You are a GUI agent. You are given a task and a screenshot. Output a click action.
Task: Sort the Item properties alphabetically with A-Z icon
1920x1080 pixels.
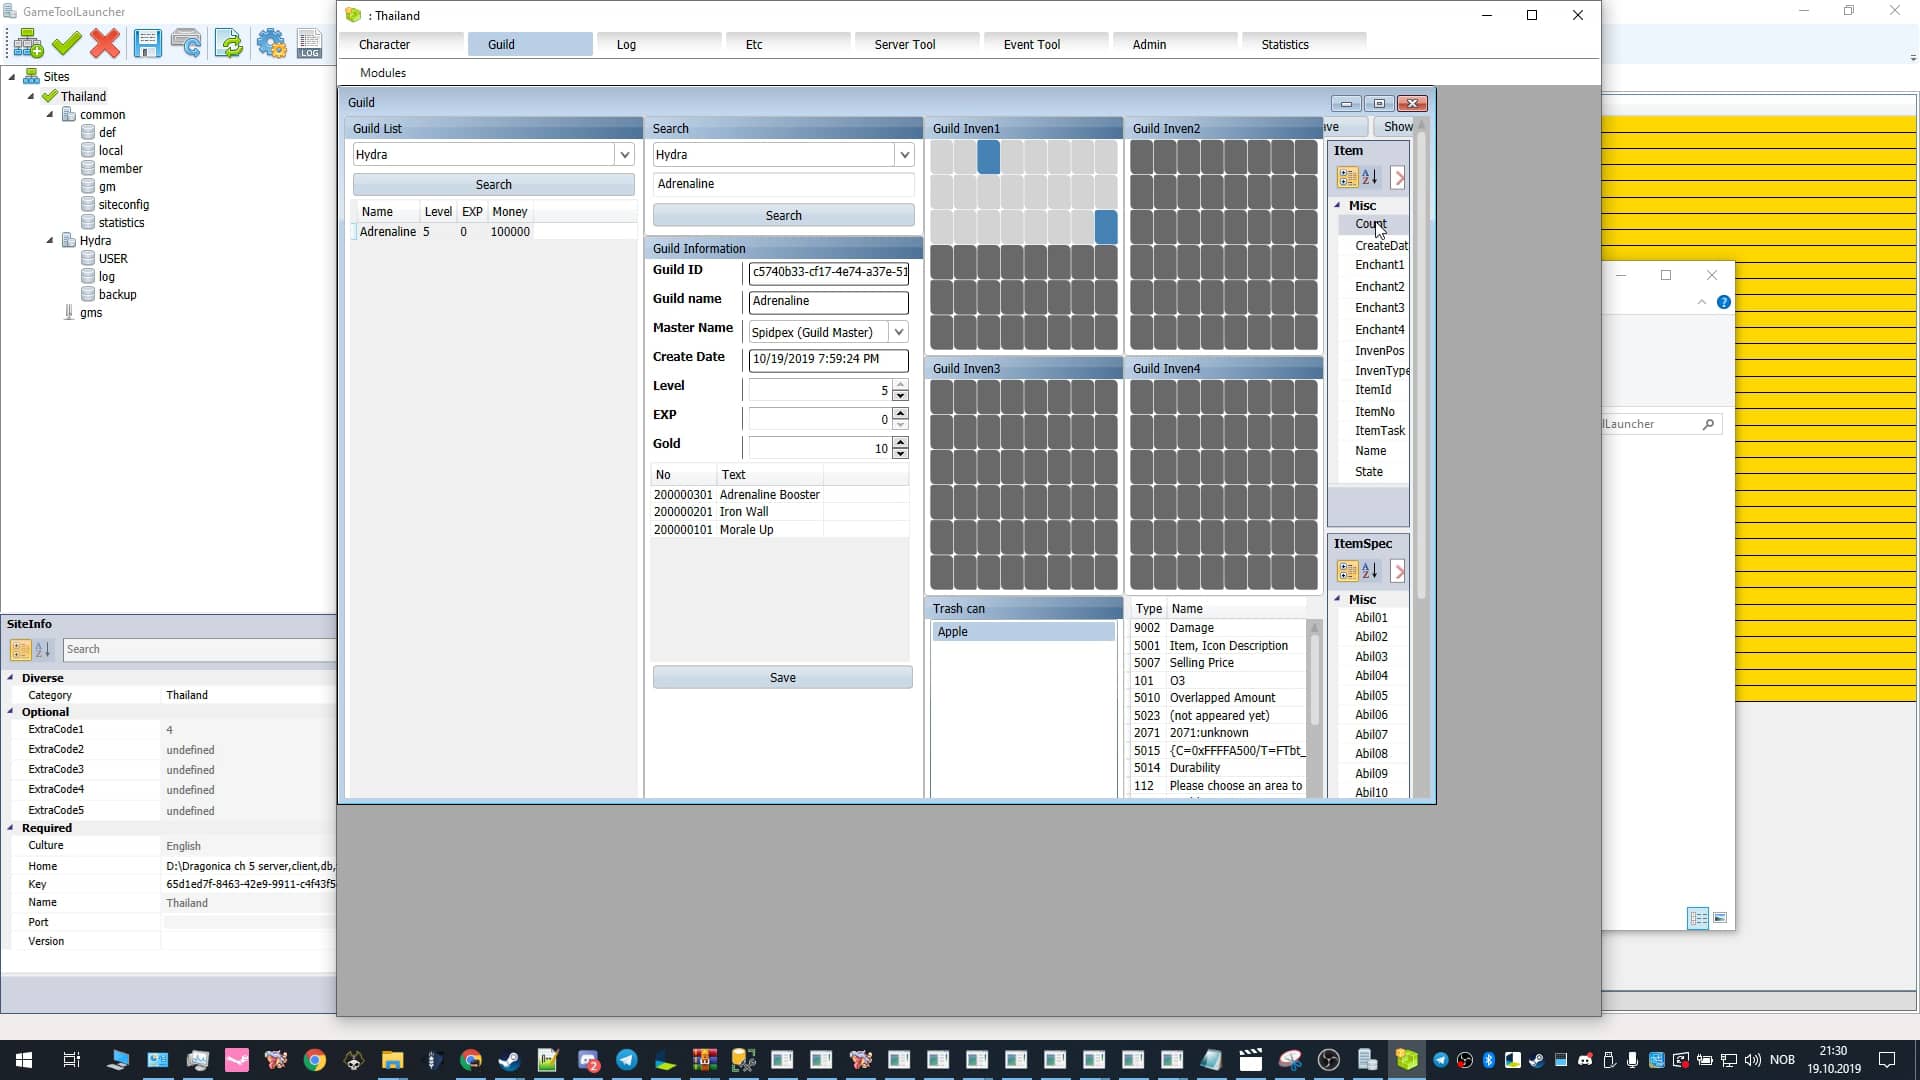pos(1368,178)
